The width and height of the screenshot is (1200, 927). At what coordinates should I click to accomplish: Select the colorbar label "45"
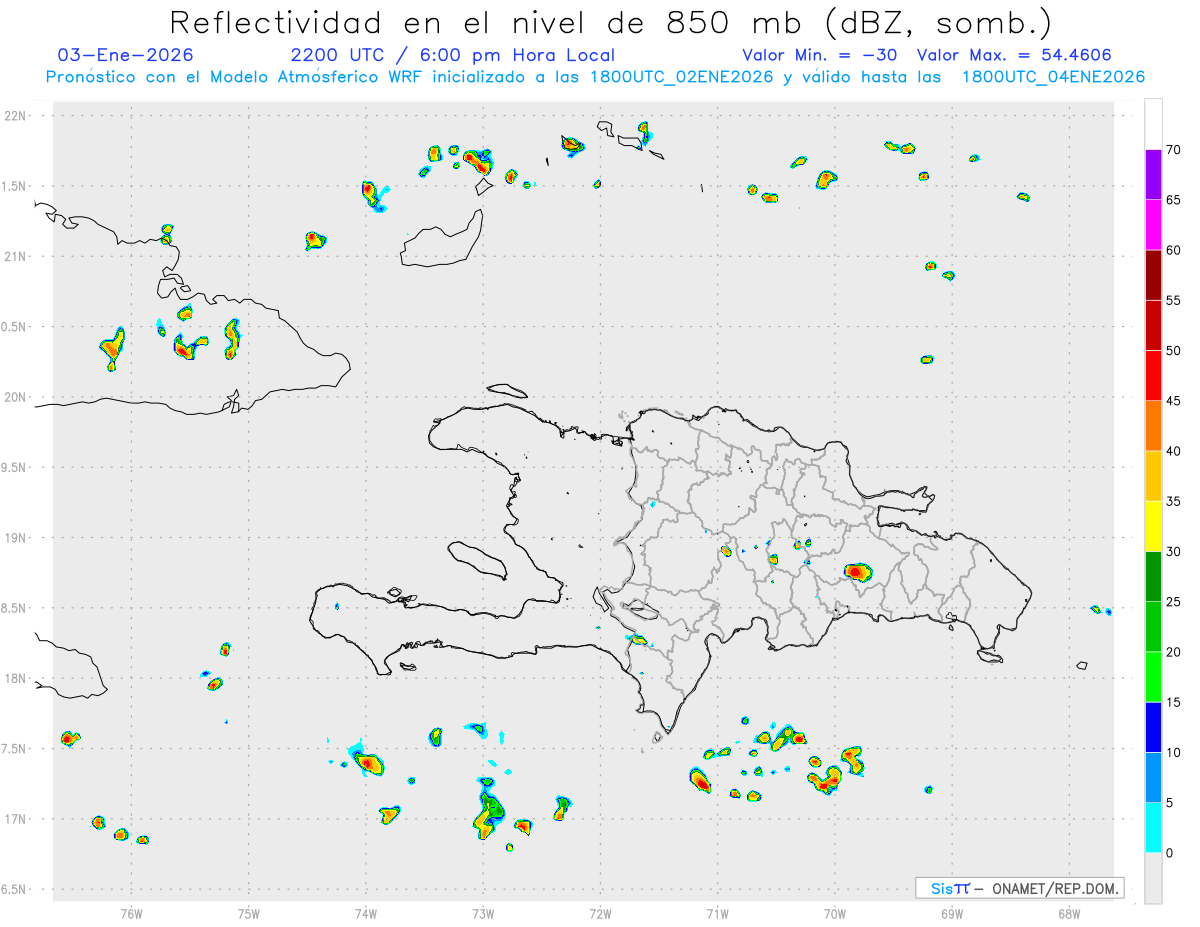click(x=1174, y=401)
